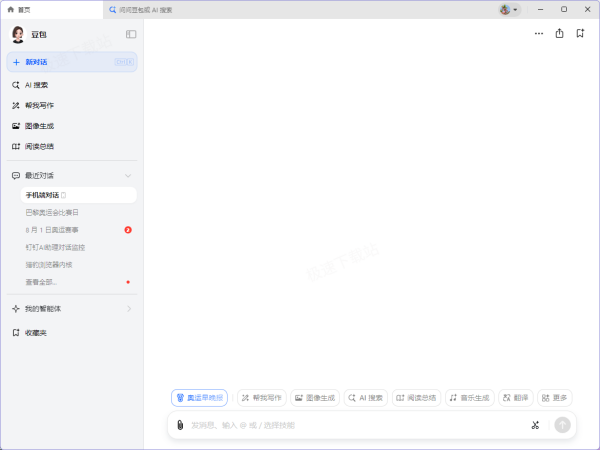Click the 音乐生成 skill button
Image resolution: width=600 pixels, height=450 pixels.
pyautogui.click(x=469, y=398)
